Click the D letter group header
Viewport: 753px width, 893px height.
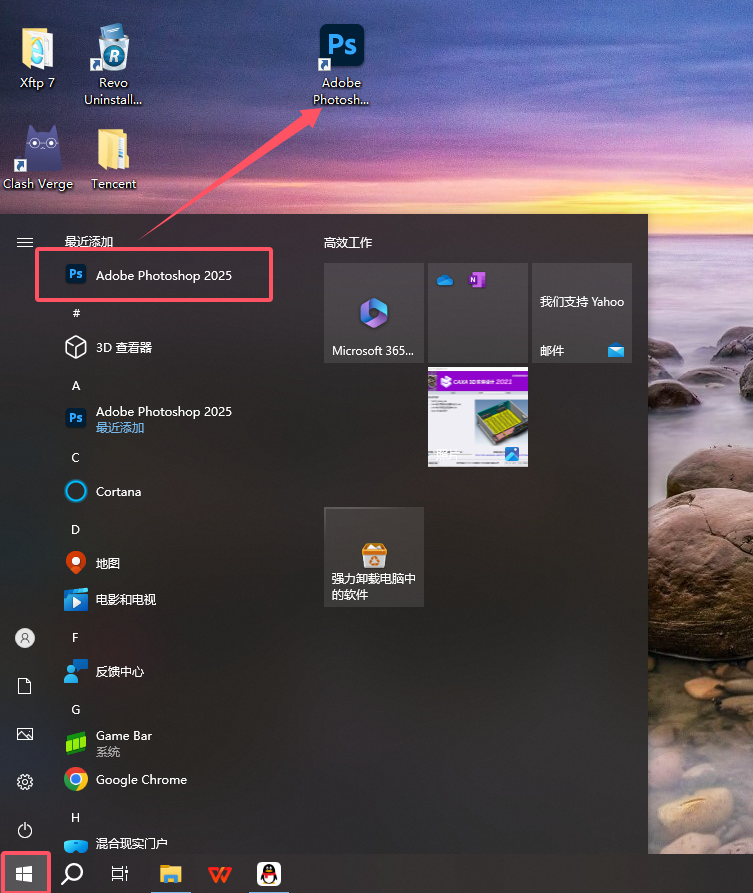point(75,530)
